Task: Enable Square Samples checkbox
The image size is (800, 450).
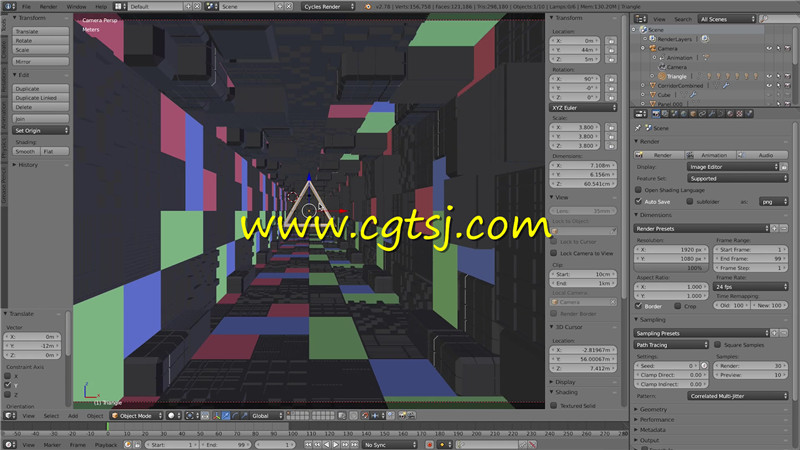Action: click(717, 345)
